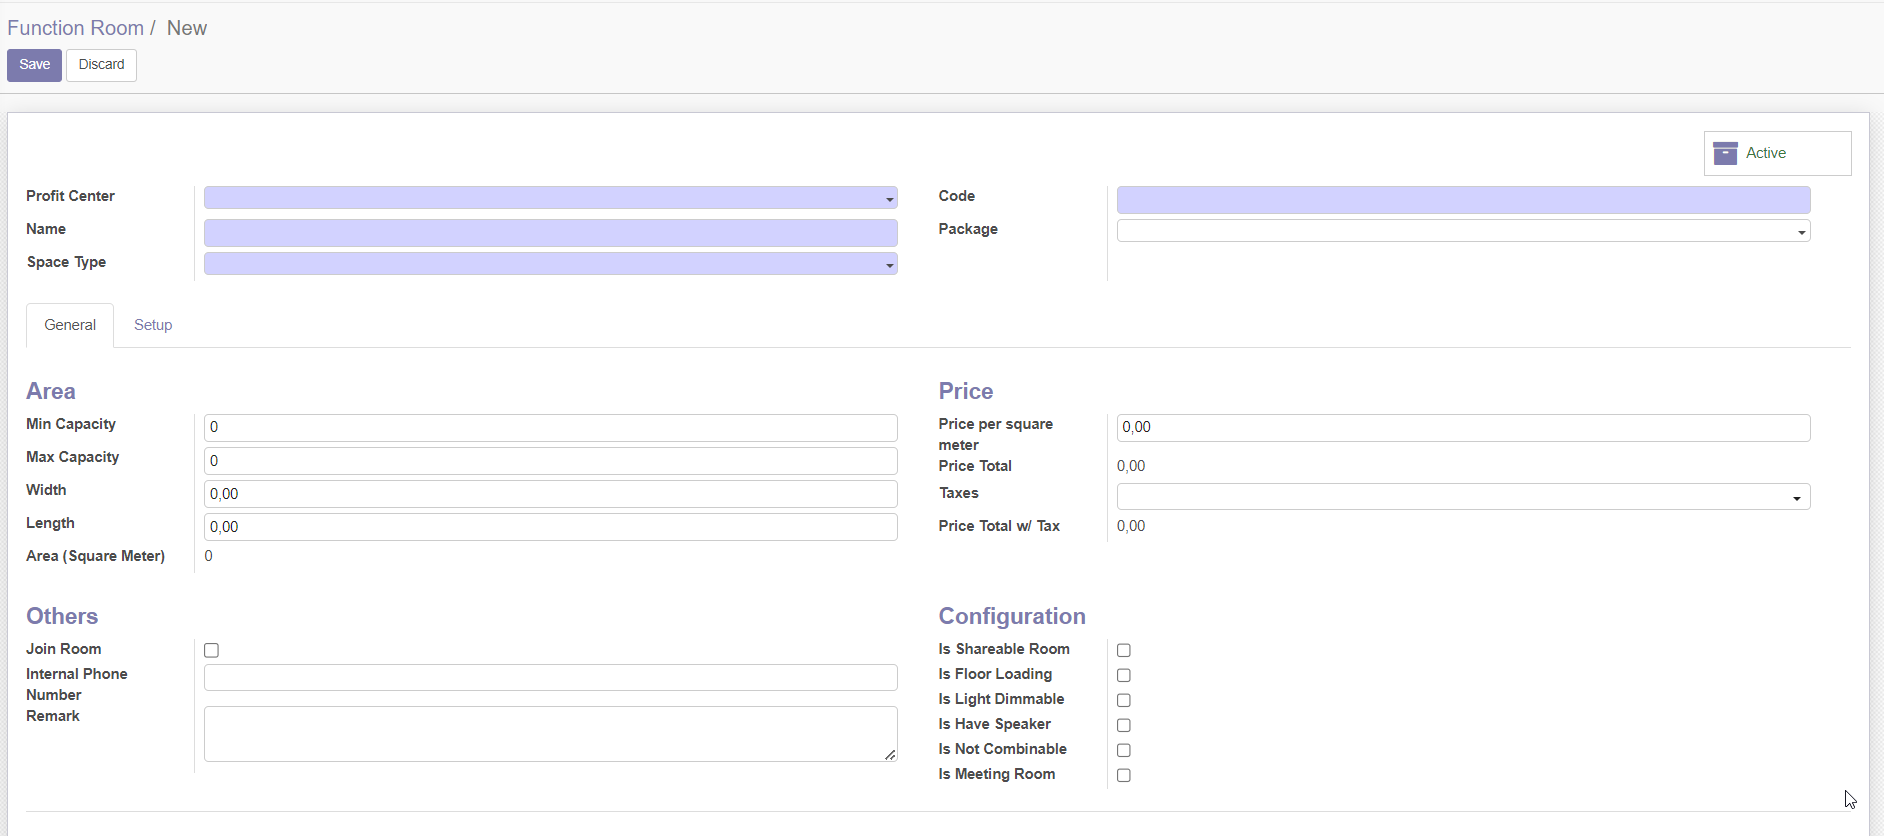Save the new function room
The height and width of the screenshot is (836, 1884).
tap(34, 65)
